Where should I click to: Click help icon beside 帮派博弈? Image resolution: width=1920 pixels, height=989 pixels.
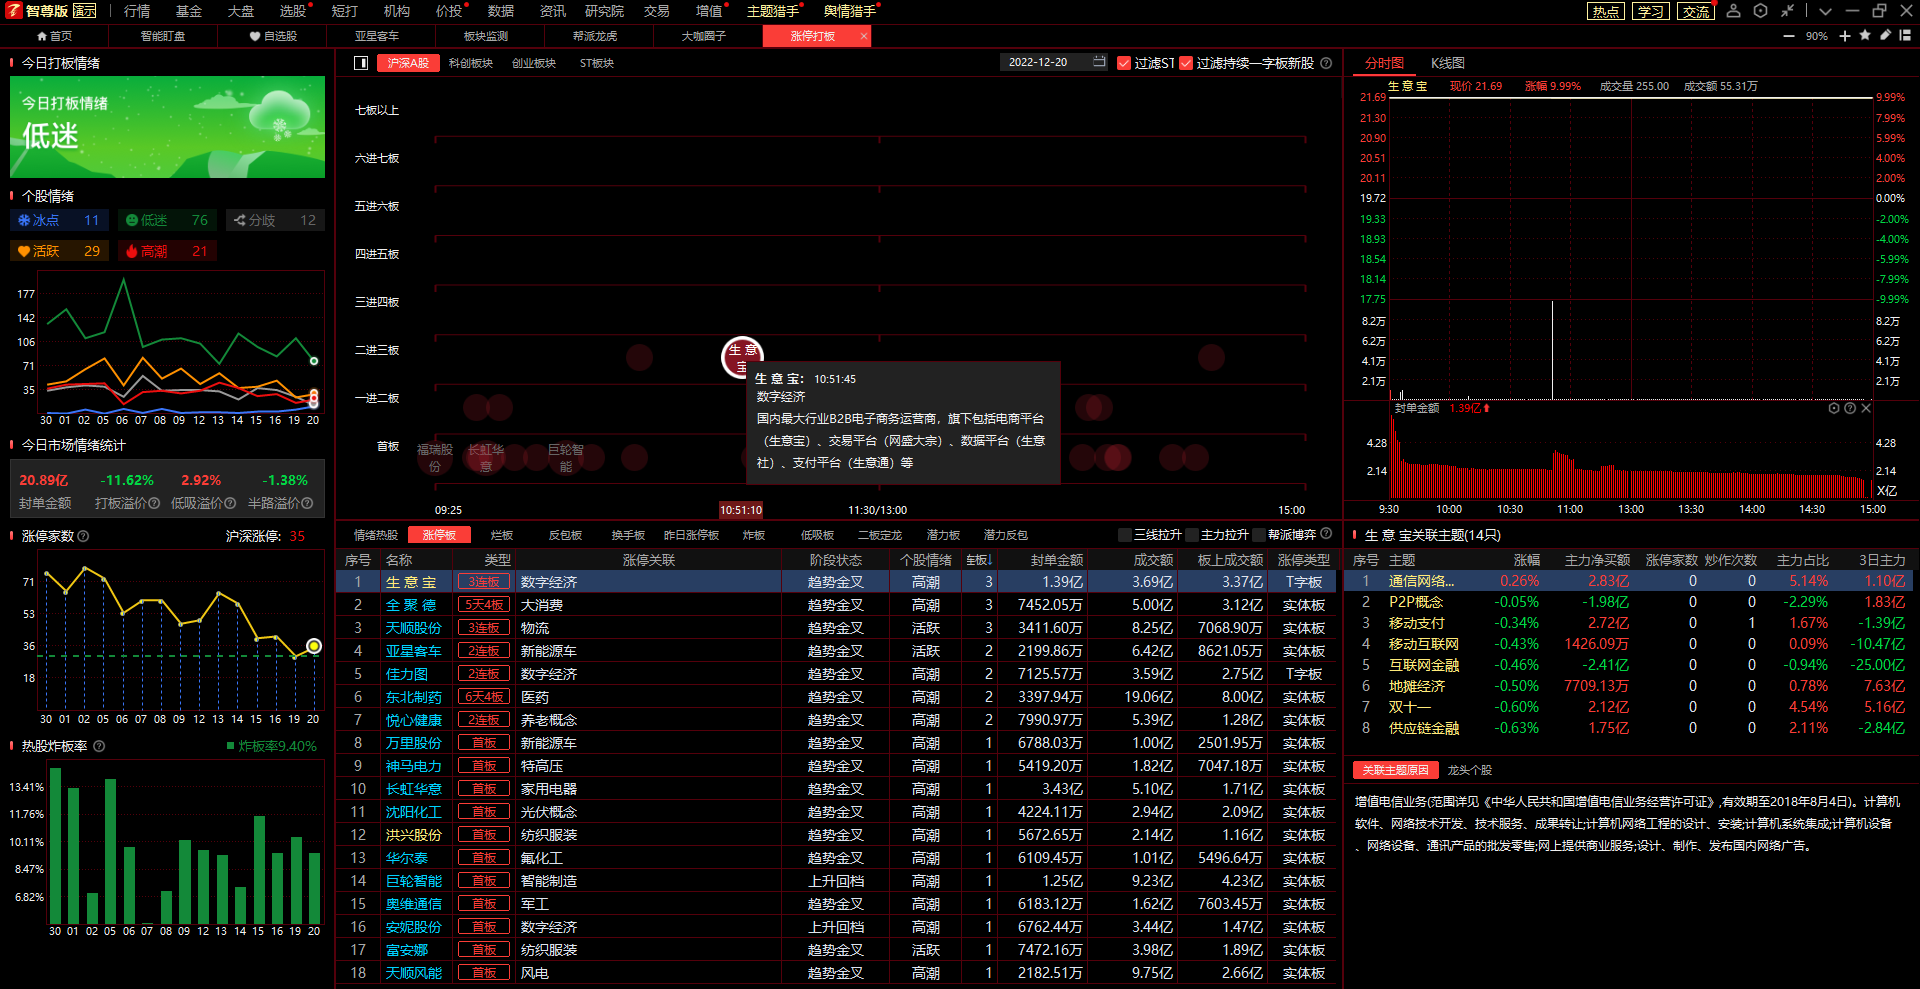tap(1326, 534)
